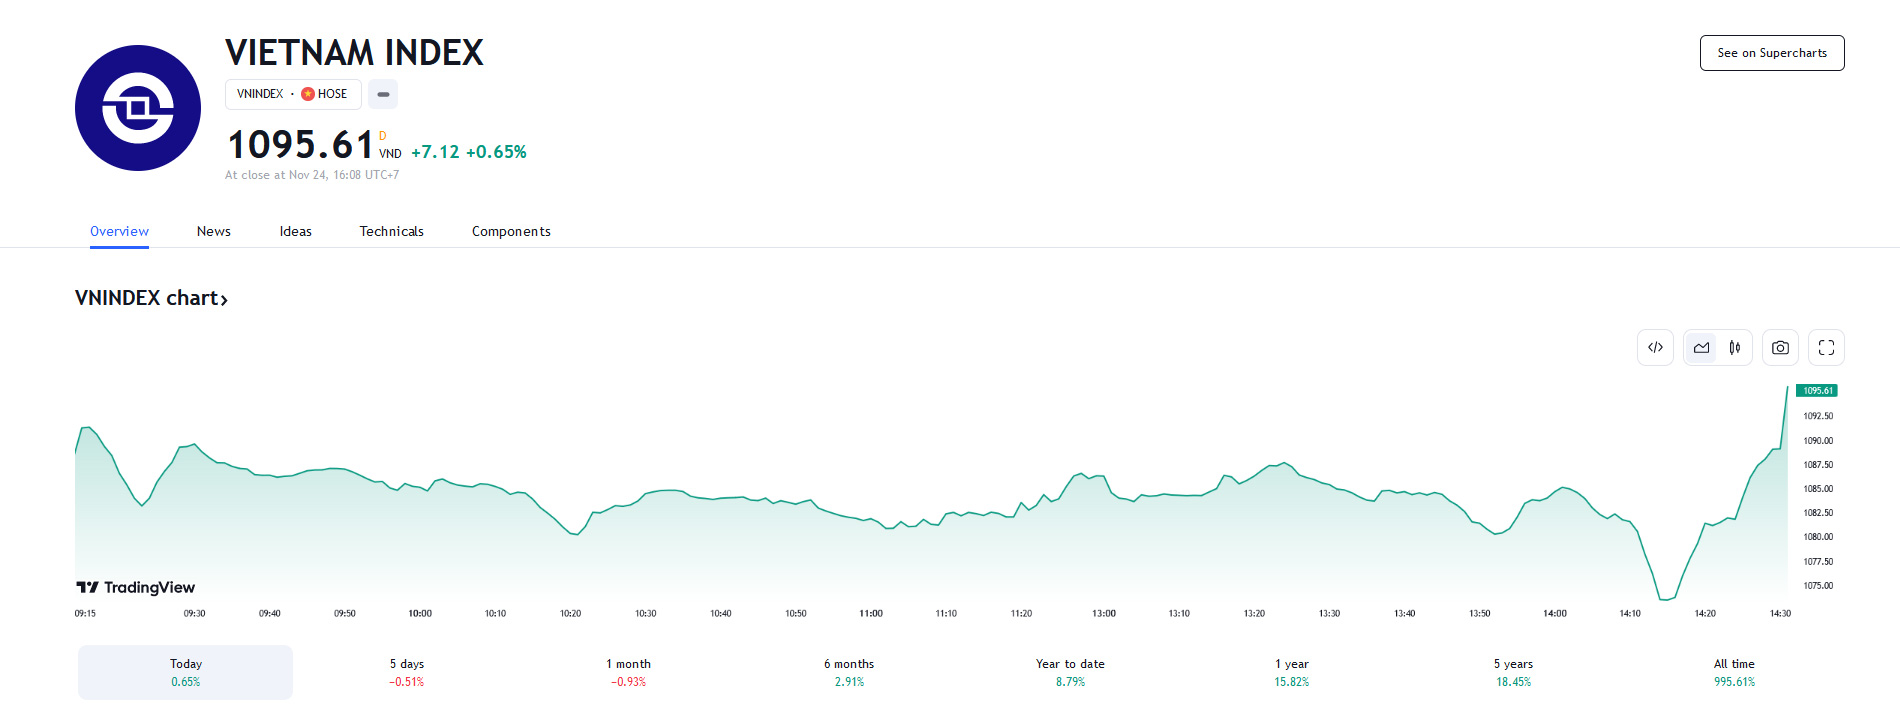
Task: Expand the VNINDEX chart heading arrow
Action: pos(224,299)
